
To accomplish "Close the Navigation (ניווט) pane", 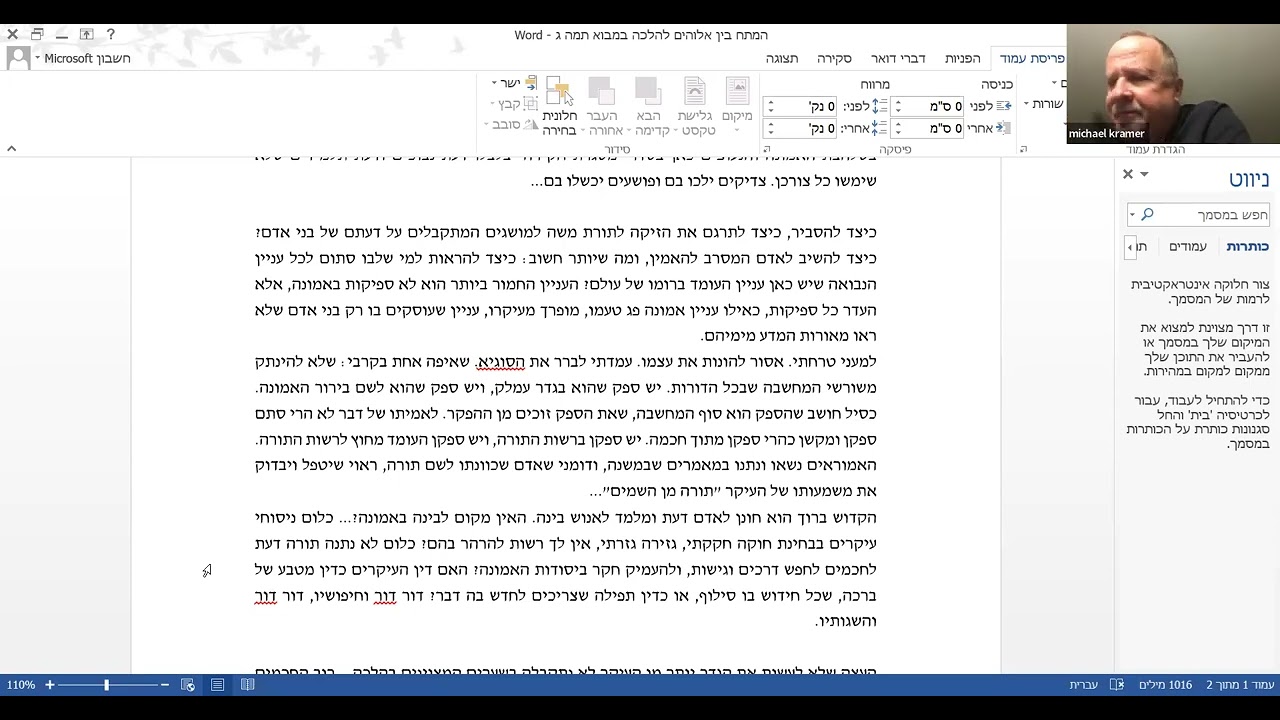I will tap(1128, 174).
